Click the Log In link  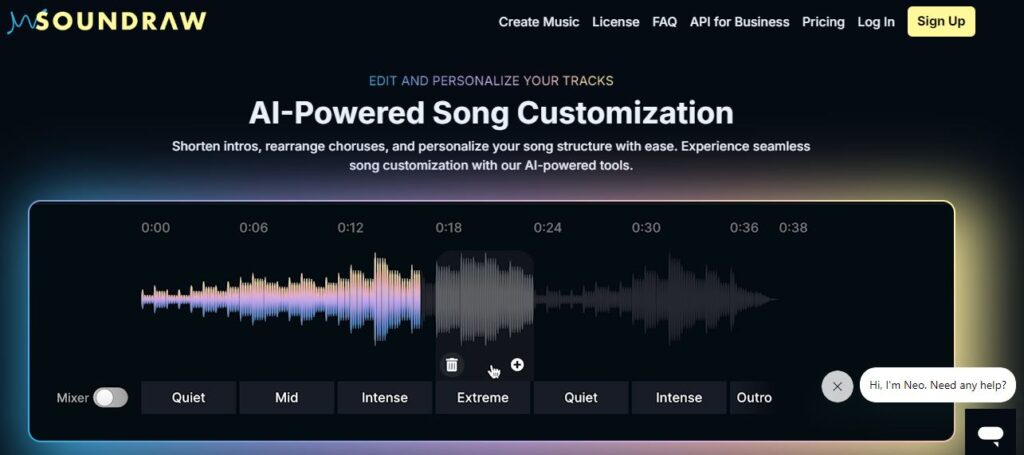876,22
